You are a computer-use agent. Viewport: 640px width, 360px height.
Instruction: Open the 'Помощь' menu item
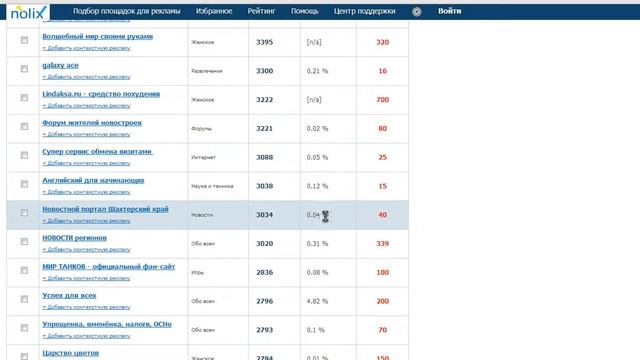point(304,11)
